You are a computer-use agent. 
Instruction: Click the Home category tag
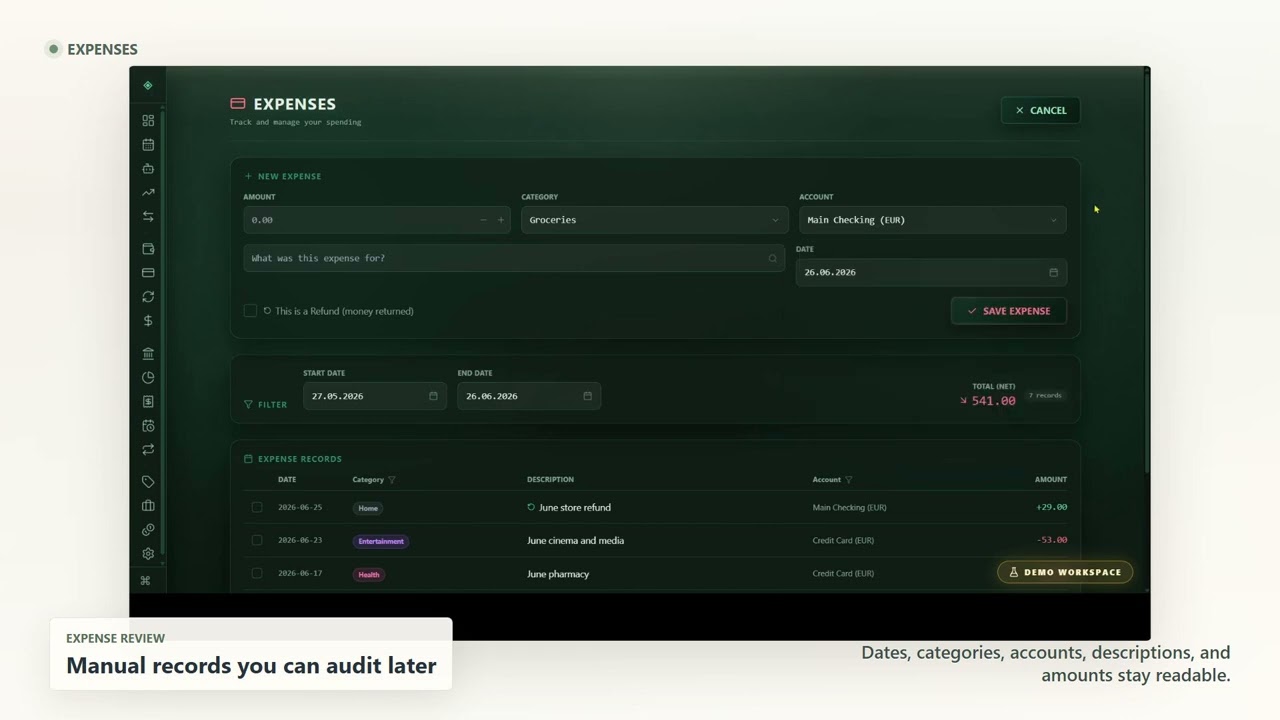click(368, 508)
